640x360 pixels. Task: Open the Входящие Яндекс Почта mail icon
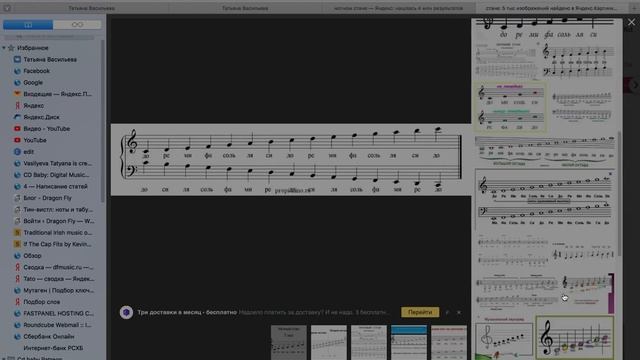tap(17, 94)
